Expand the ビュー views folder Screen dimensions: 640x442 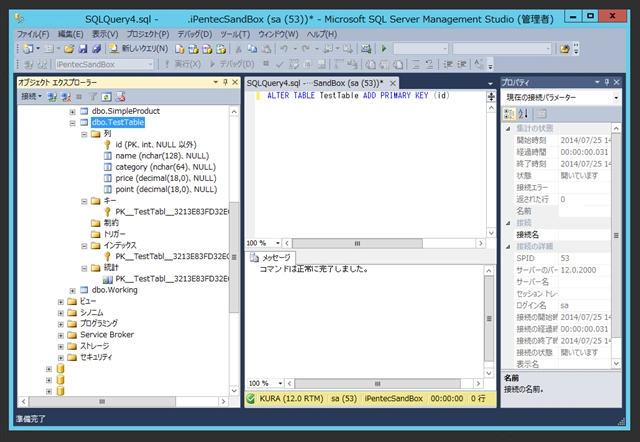coord(60,302)
